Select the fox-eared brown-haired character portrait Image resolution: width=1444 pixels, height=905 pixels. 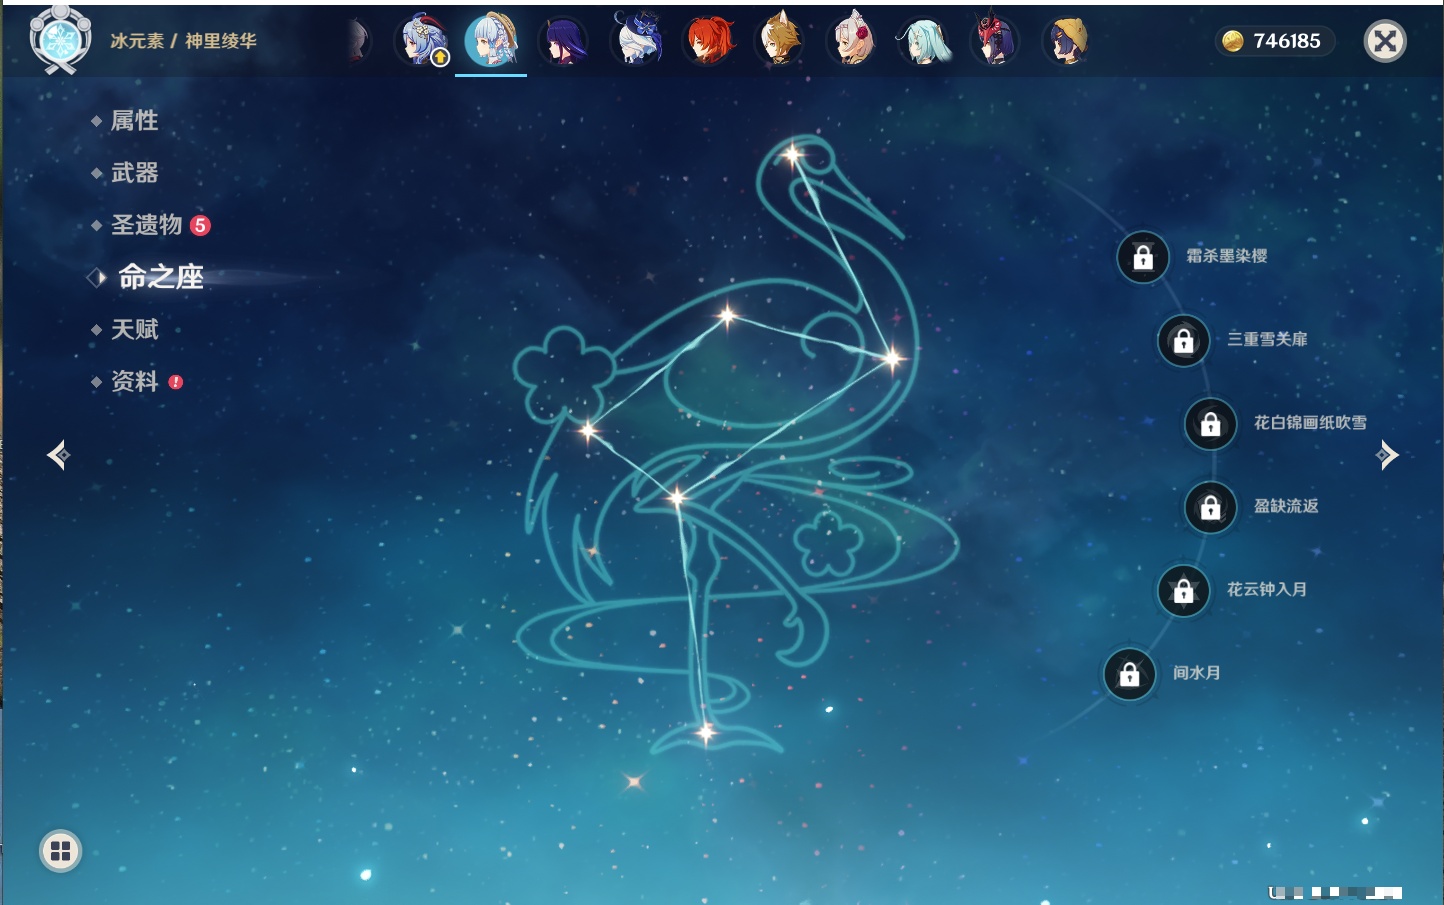(x=780, y=41)
